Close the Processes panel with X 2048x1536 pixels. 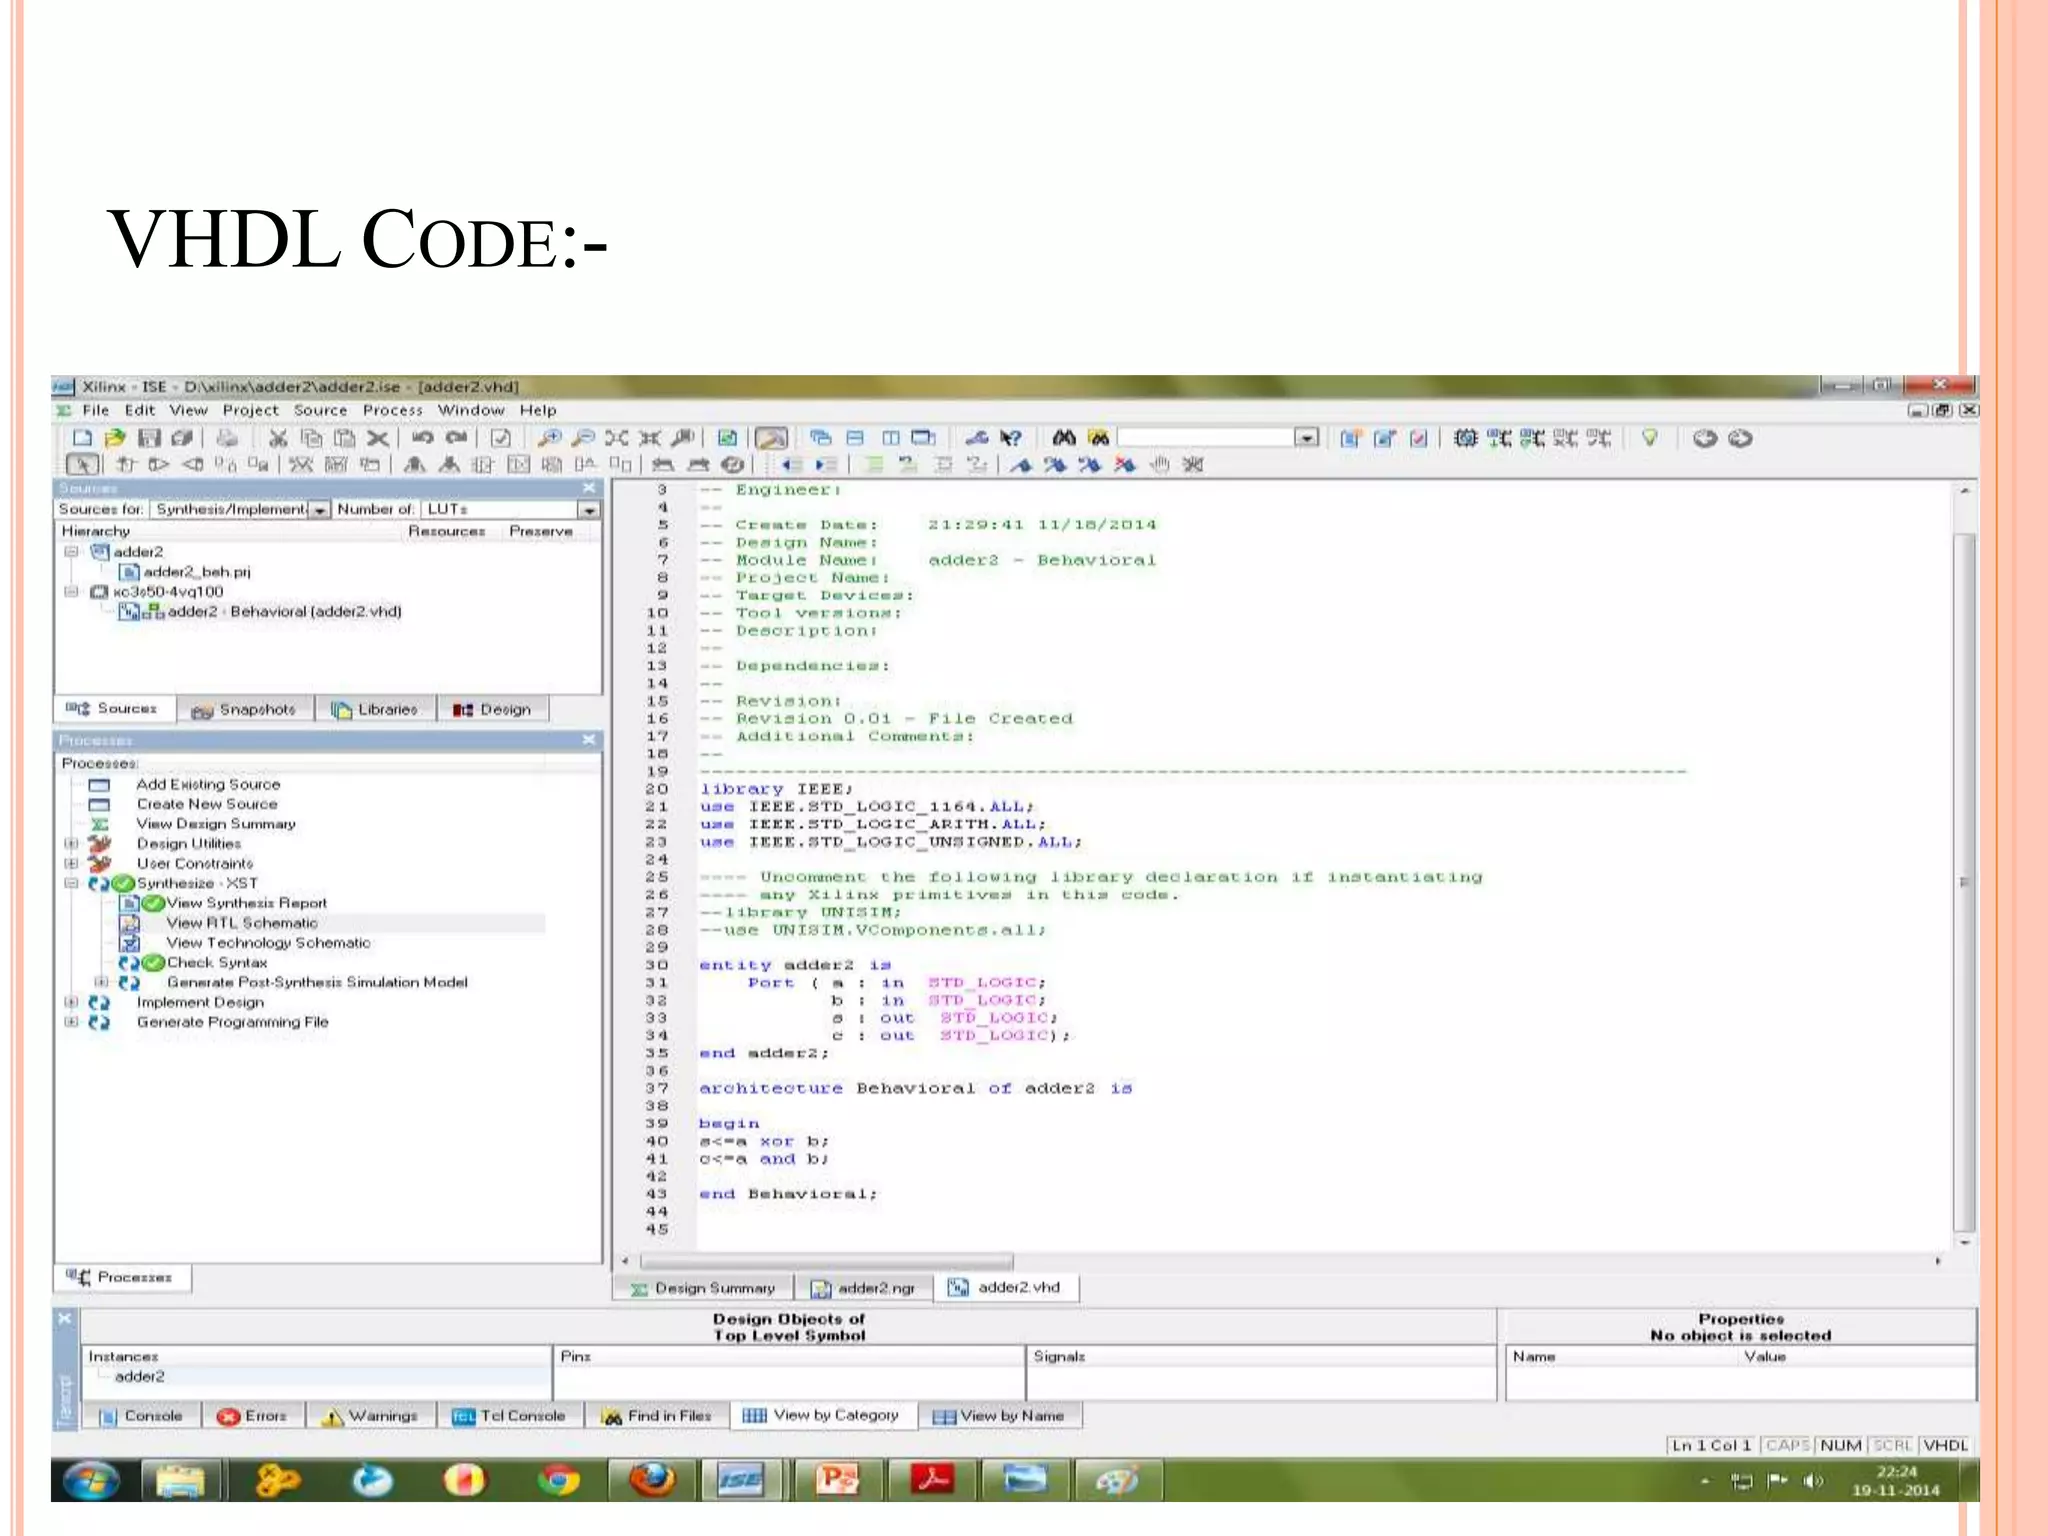(589, 740)
